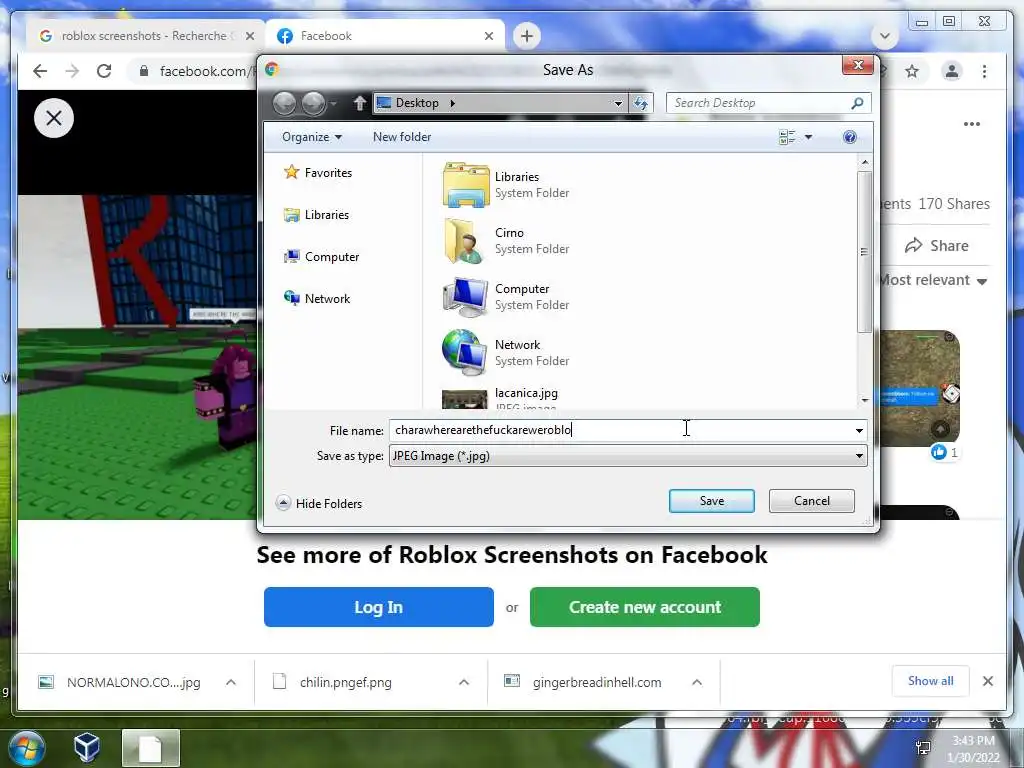Image resolution: width=1024 pixels, height=768 pixels.
Task: Click the Save As dialog forward arrow
Action: click(x=313, y=103)
